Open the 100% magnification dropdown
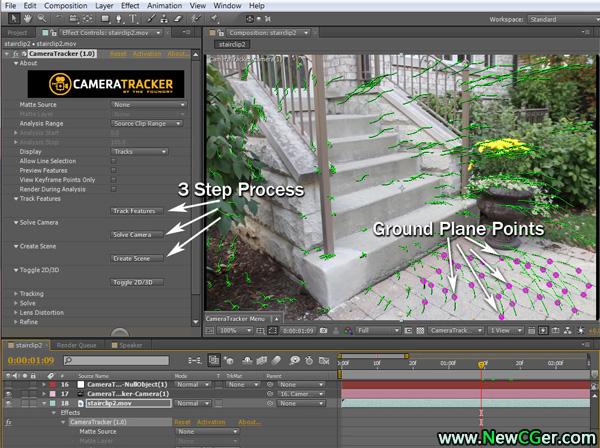 (x=235, y=331)
